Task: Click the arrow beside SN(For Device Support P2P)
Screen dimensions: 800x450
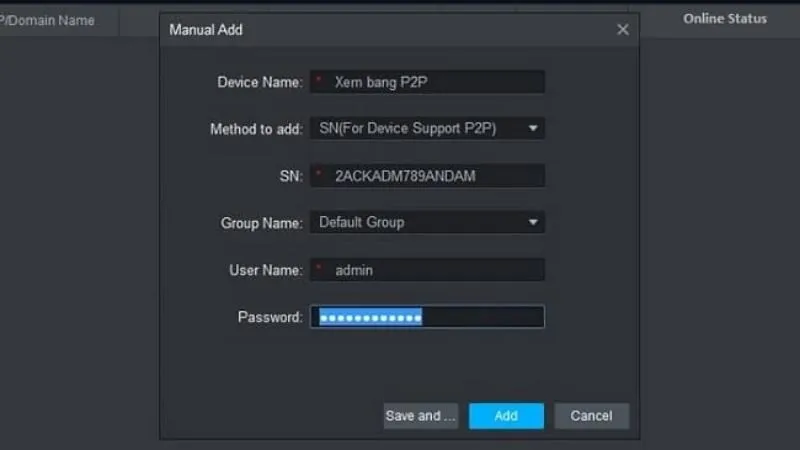Action: coord(533,129)
